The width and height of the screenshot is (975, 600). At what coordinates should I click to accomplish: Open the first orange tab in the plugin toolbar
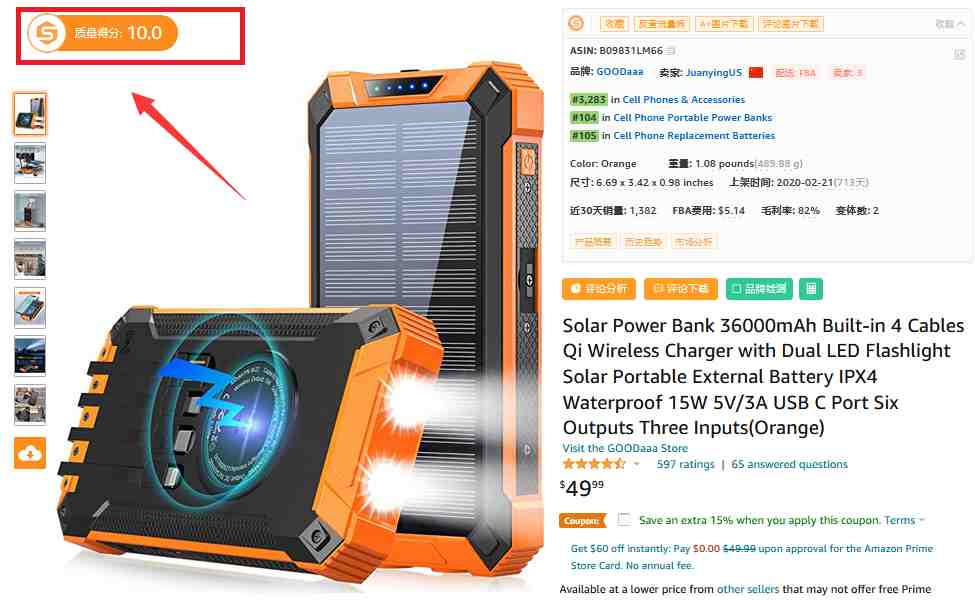click(x=614, y=24)
